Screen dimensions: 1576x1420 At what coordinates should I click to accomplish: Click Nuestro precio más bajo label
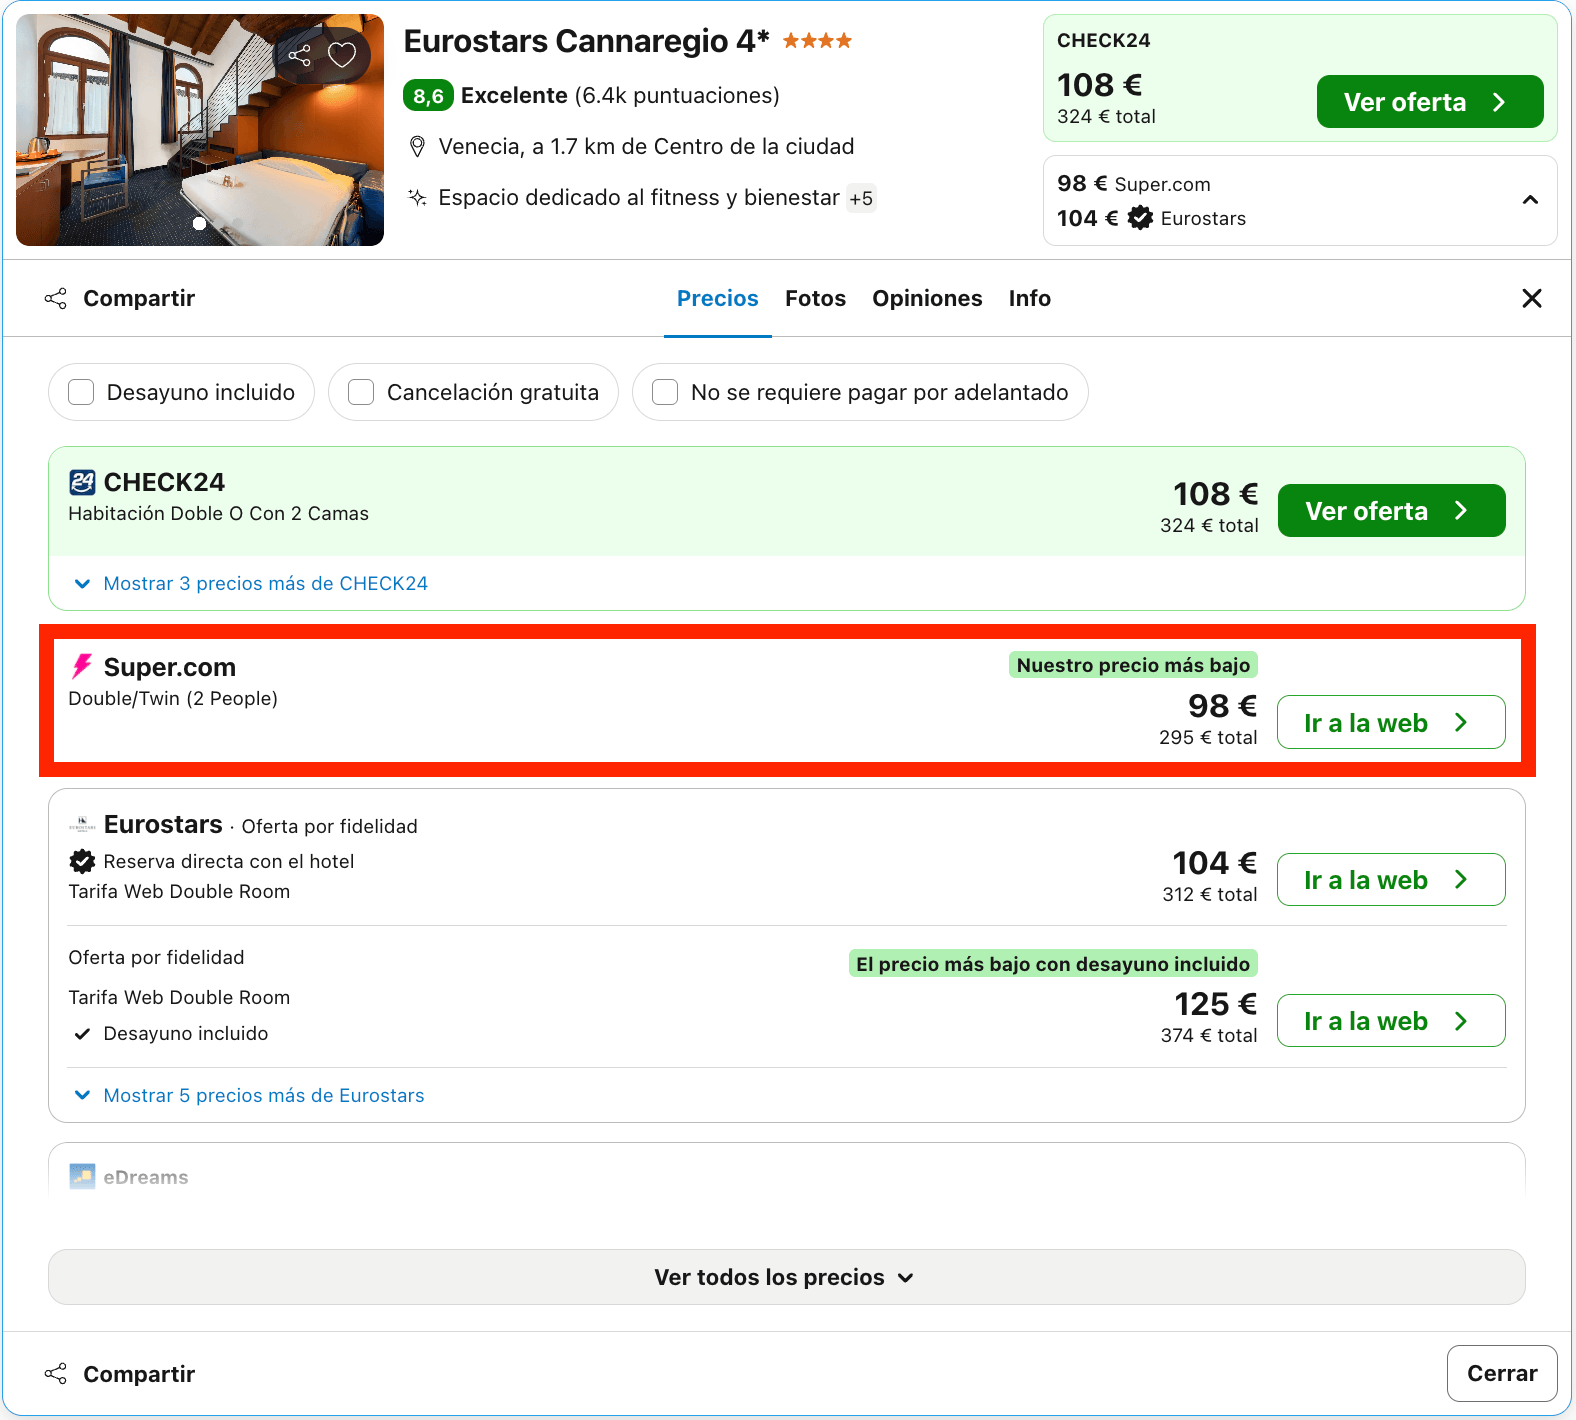coord(1133,665)
